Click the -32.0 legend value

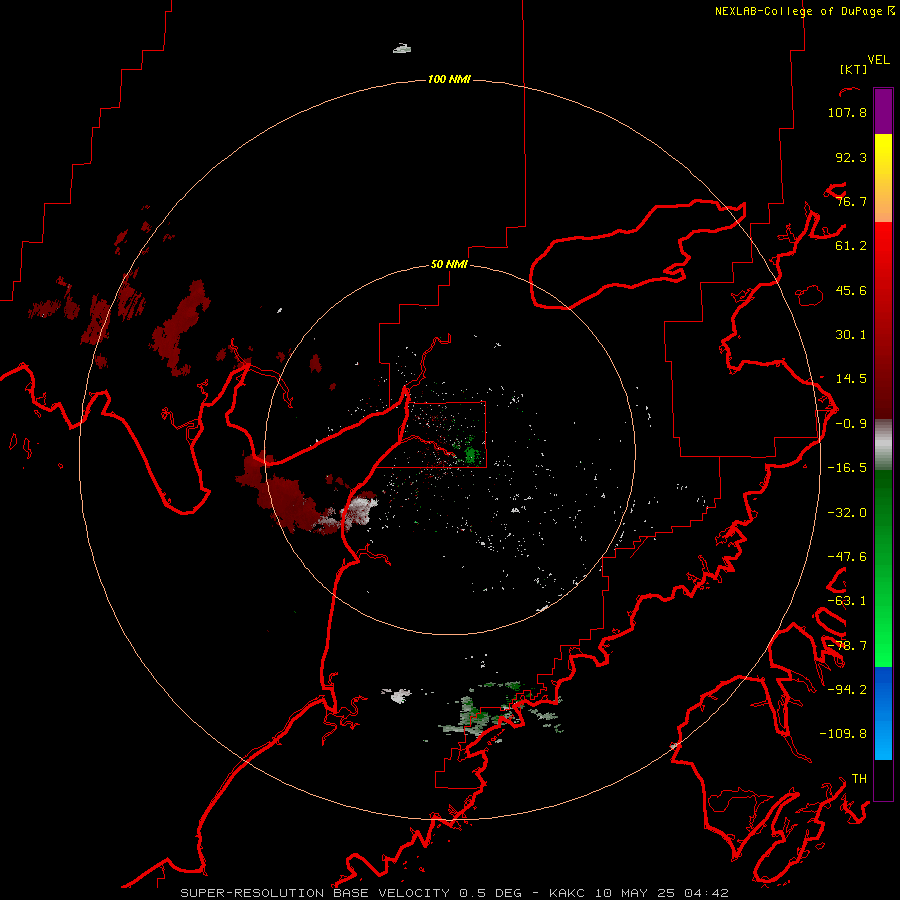847,513
